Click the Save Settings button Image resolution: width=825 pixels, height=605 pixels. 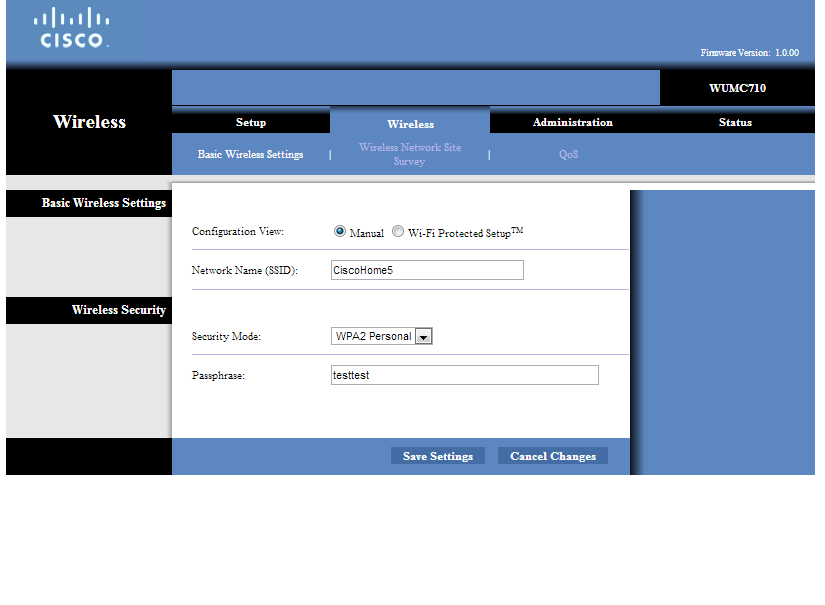tap(438, 456)
